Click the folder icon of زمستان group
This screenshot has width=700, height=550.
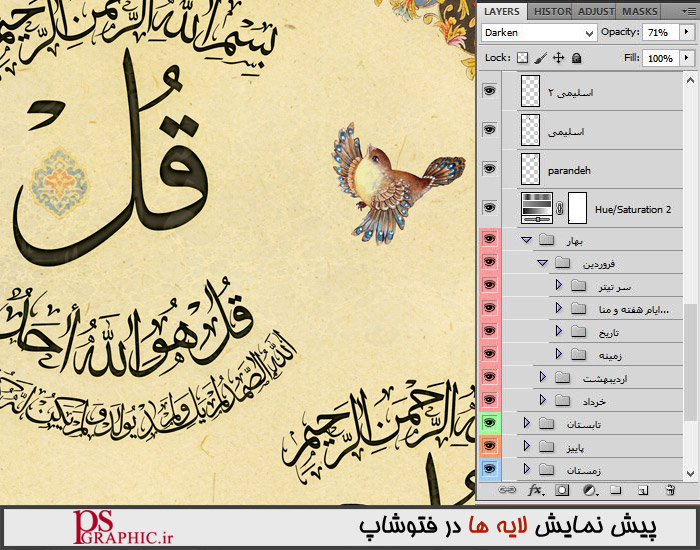pyautogui.click(x=546, y=469)
